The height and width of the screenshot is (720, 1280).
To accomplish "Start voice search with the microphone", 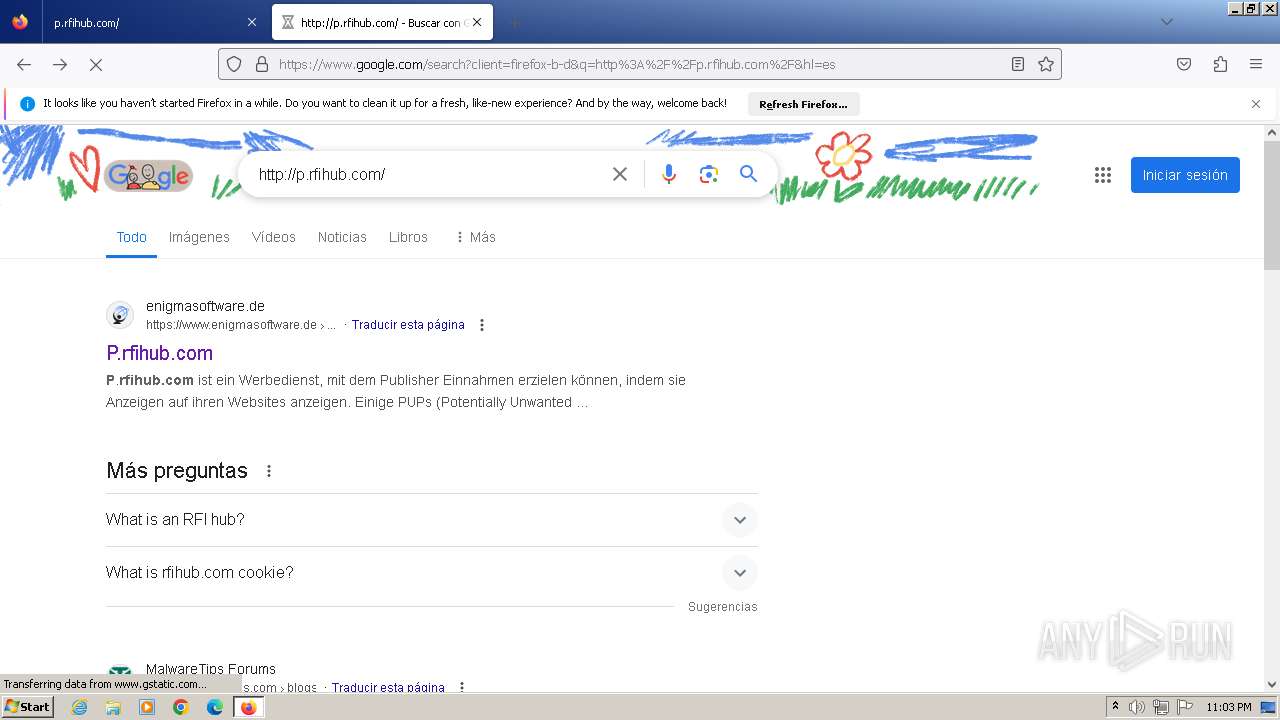I will tap(669, 174).
